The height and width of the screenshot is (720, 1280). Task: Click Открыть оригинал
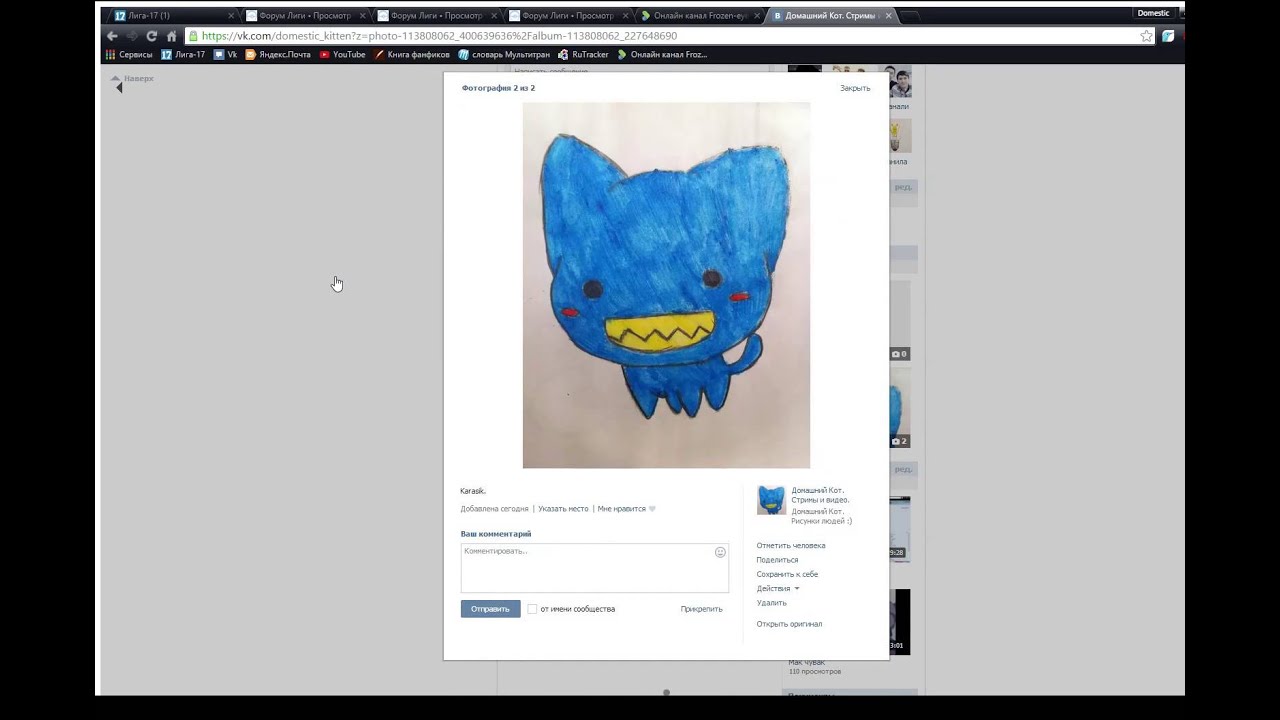789,624
